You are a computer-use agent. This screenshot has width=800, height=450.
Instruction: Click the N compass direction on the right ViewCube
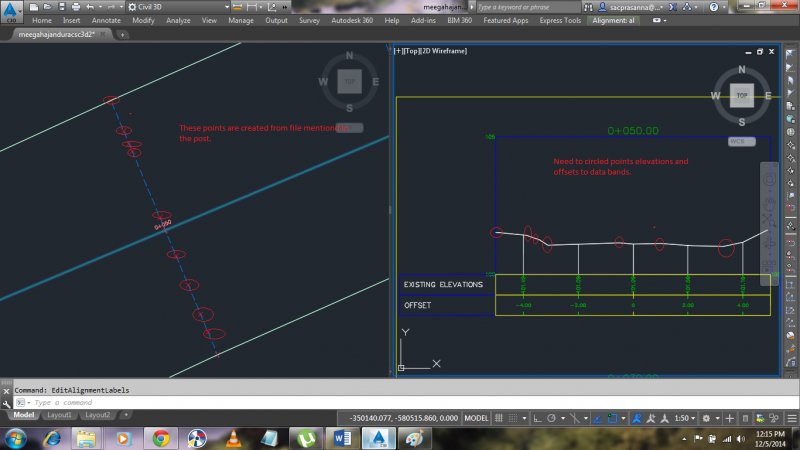point(741,70)
